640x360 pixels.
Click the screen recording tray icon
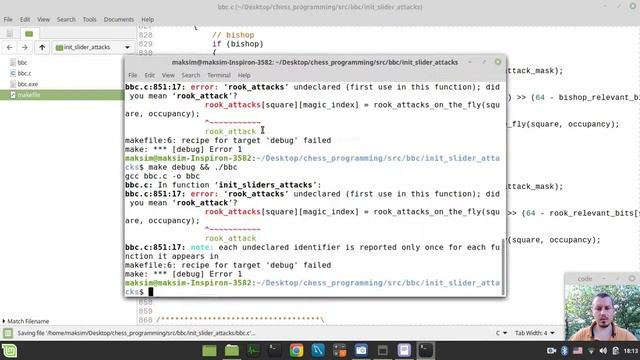tap(551, 351)
